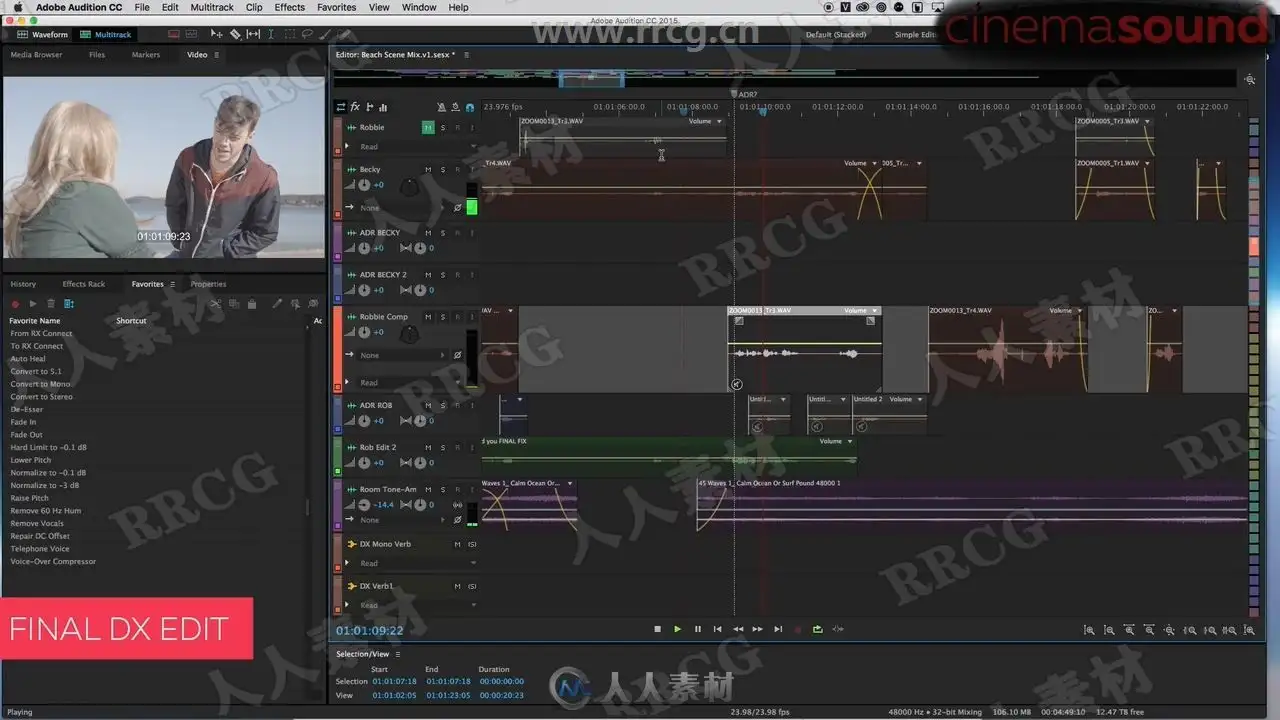Apply the Remove 60 Hz Hum favorite
The height and width of the screenshot is (720, 1280).
pos(46,510)
